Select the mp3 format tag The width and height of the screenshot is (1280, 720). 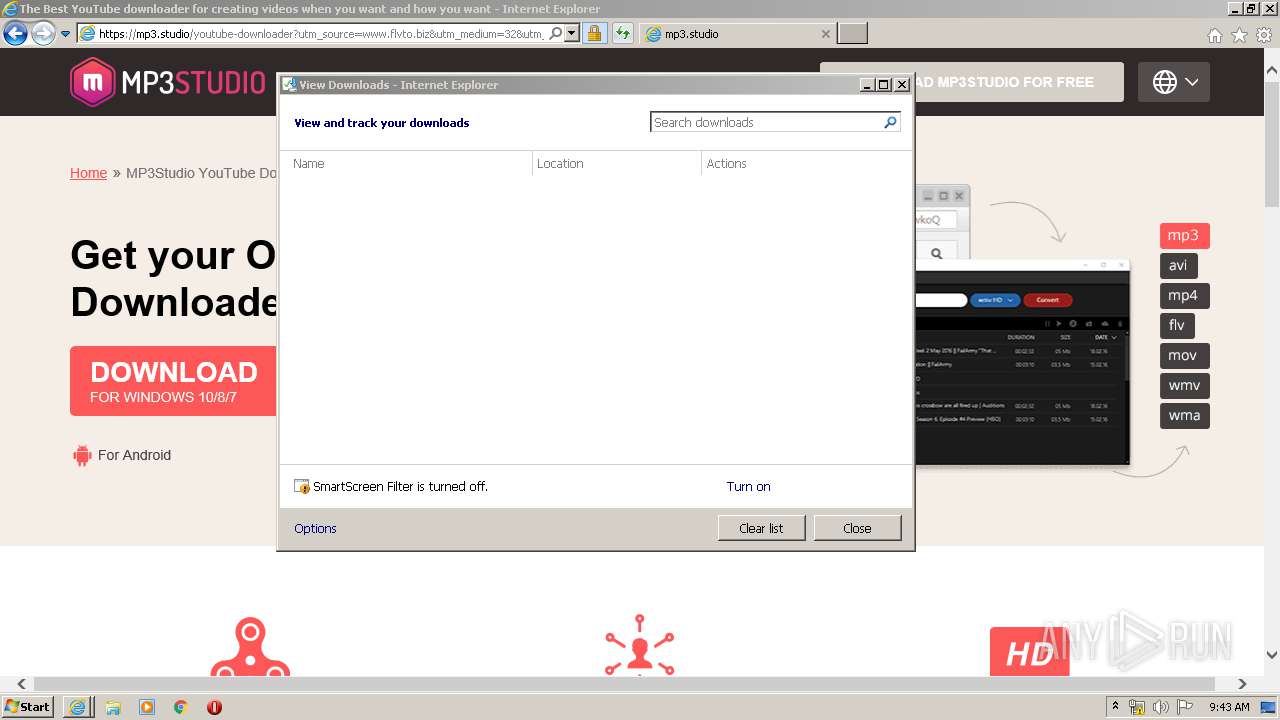[1184, 236]
